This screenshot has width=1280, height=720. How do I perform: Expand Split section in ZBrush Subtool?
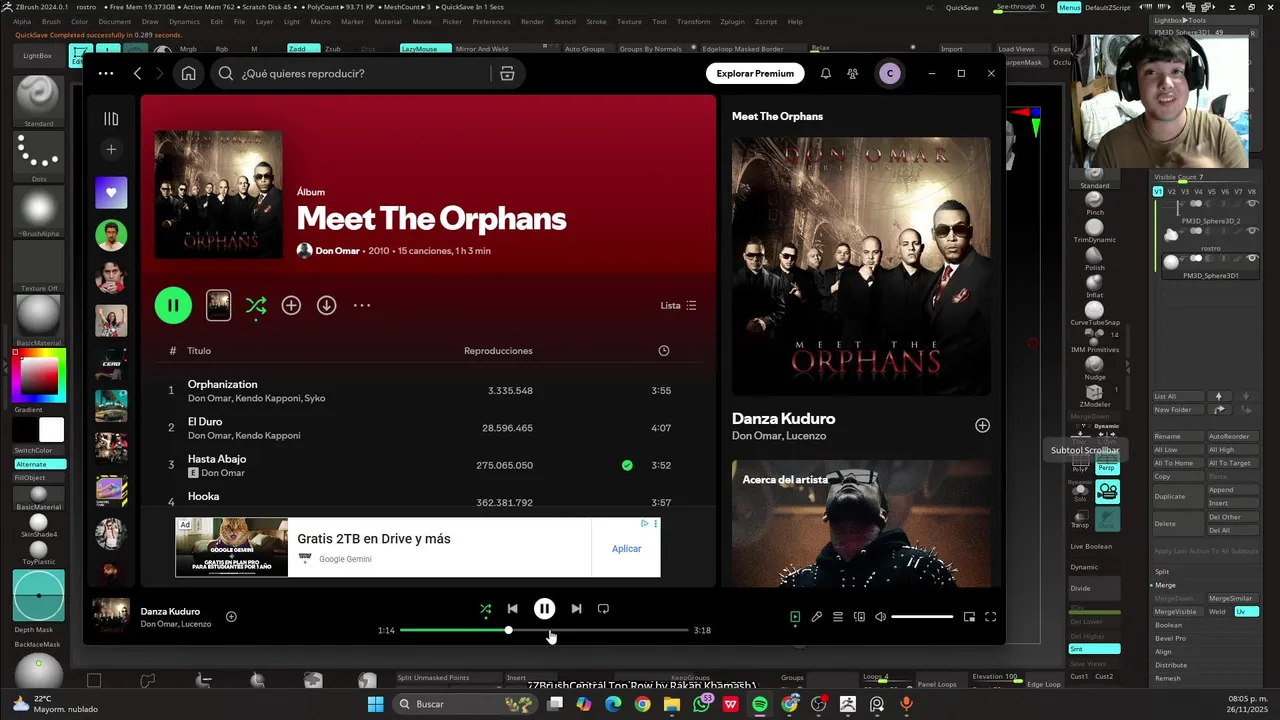1163,571
